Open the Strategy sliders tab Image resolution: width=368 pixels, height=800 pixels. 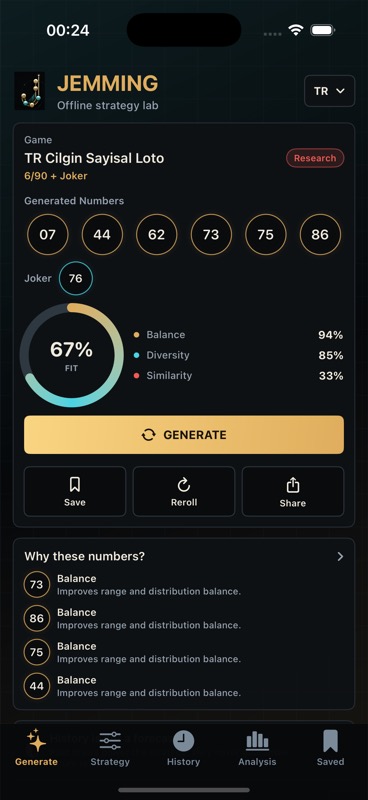coord(110,748)
